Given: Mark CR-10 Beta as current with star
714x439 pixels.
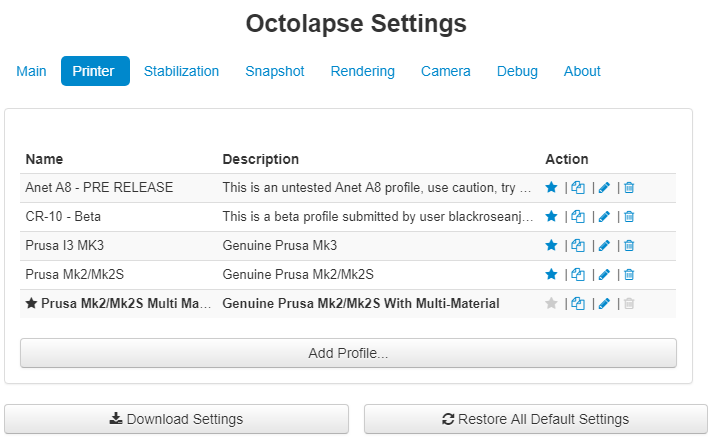Looking at the screenshot, I should click(552, 216).
